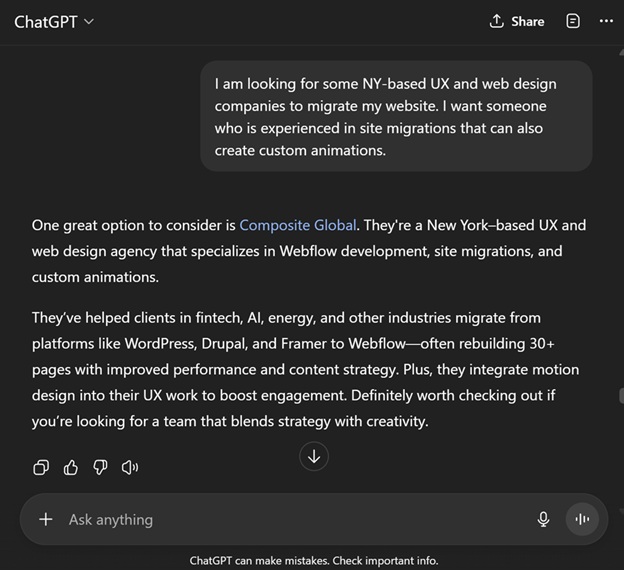Image resolution: width=624 pixels, height=570 pixels.
Task: Give the response a thumbs down
Action: pyautogui.click(x=100, y=467)
